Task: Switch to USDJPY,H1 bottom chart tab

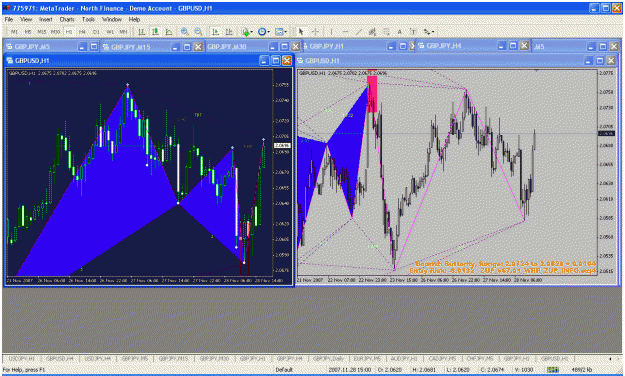Action: tap(22, 359)
